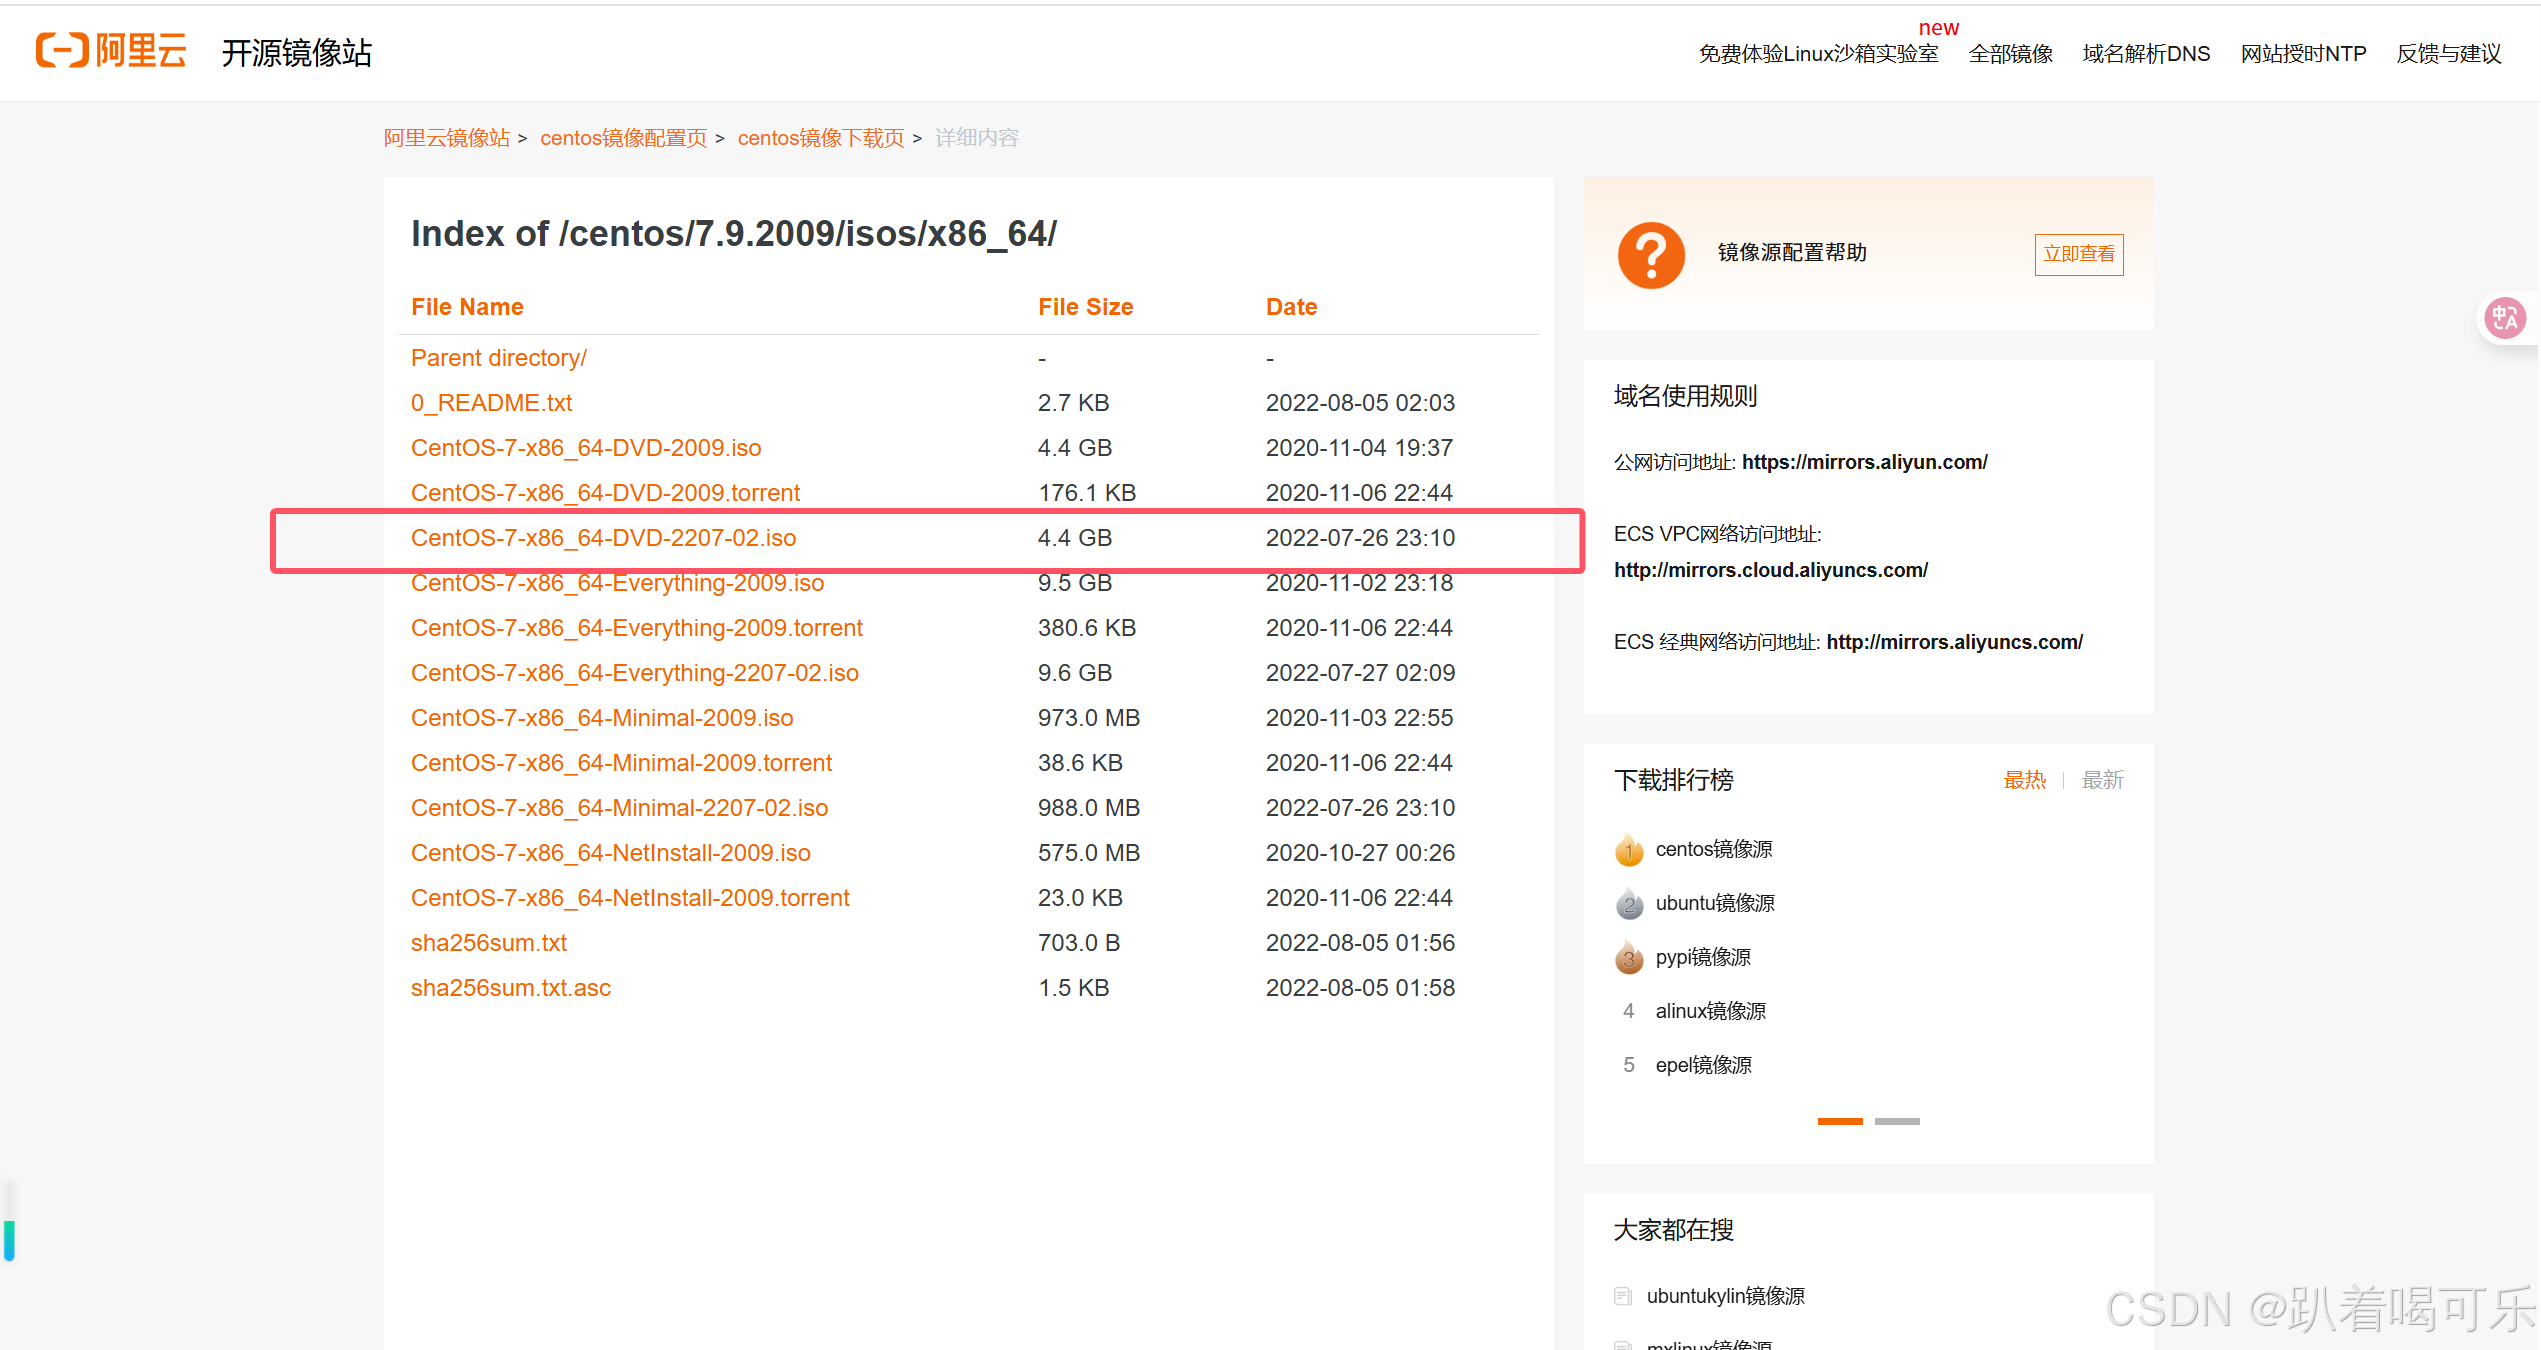The width and height of the screenshot is (2541, 1350).
Task: Open 0_README.txt file
Action: click(x=491, y=403)
